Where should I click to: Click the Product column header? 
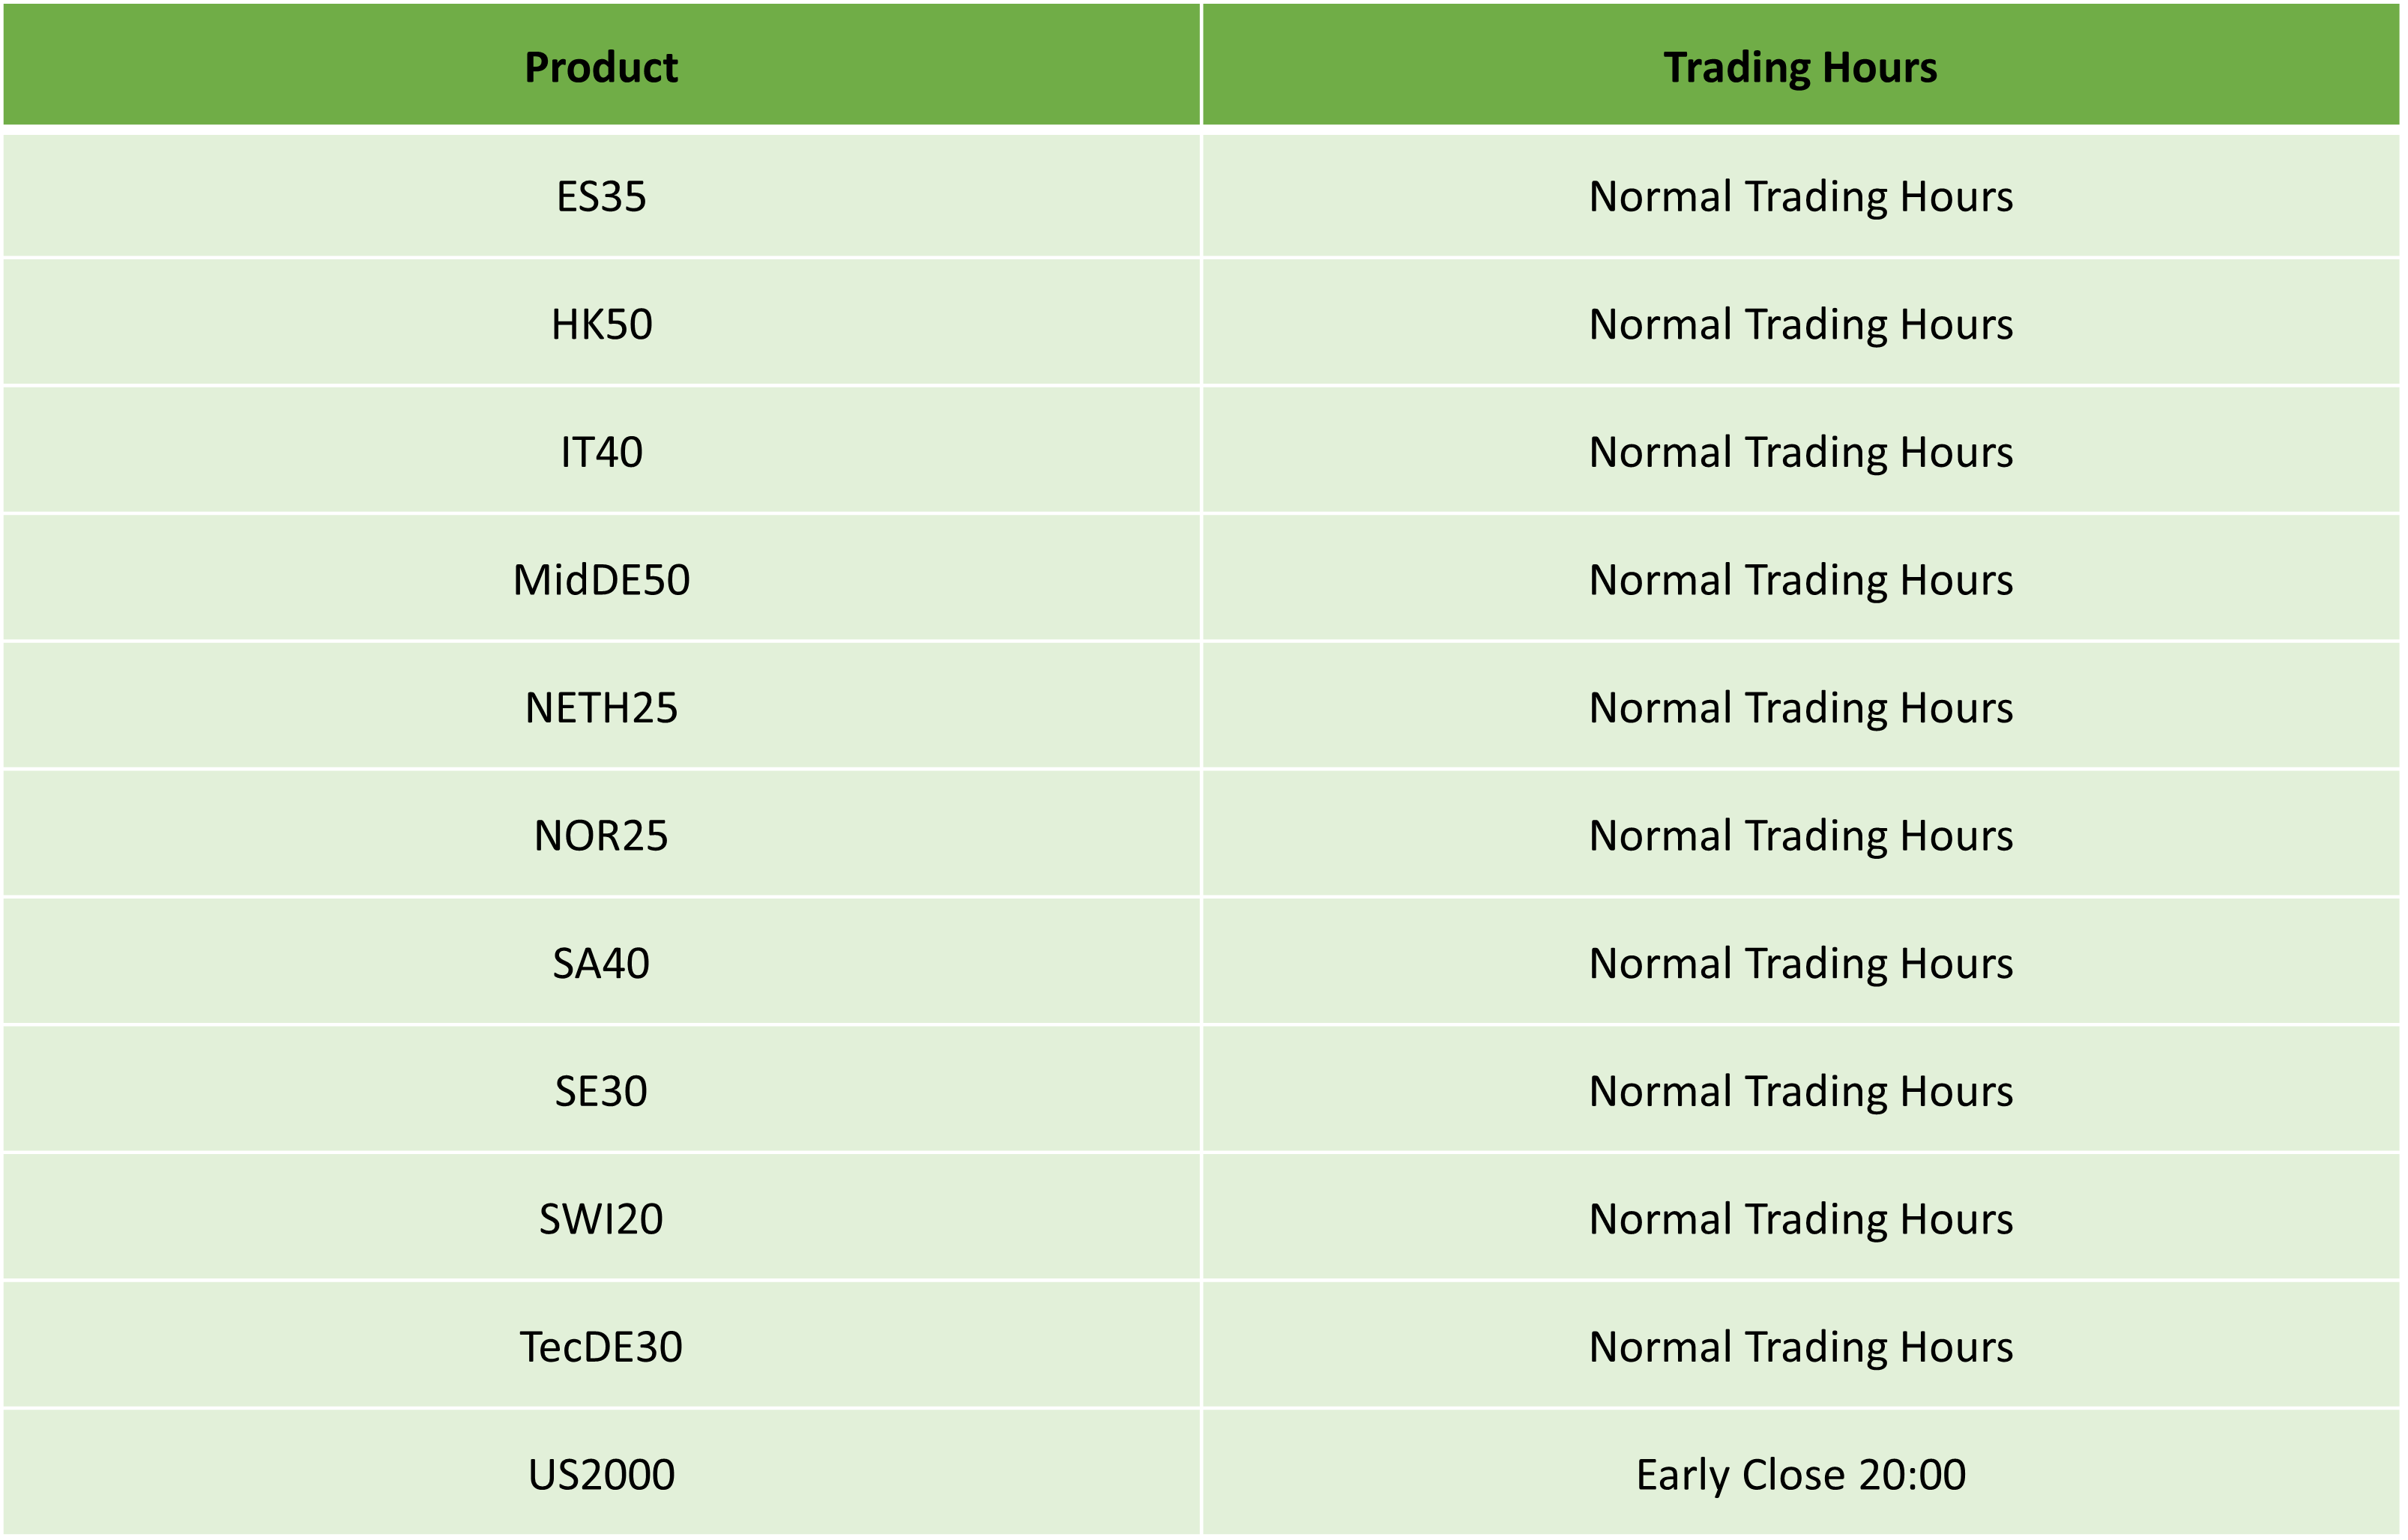[x=601, y=65]
